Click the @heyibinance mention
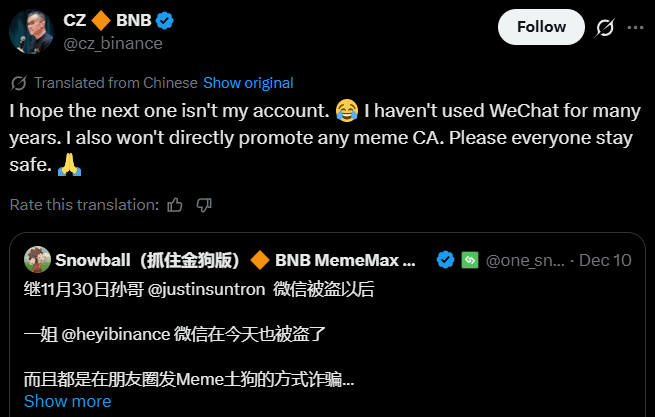The image size is (655, 417). click(113, 335)
